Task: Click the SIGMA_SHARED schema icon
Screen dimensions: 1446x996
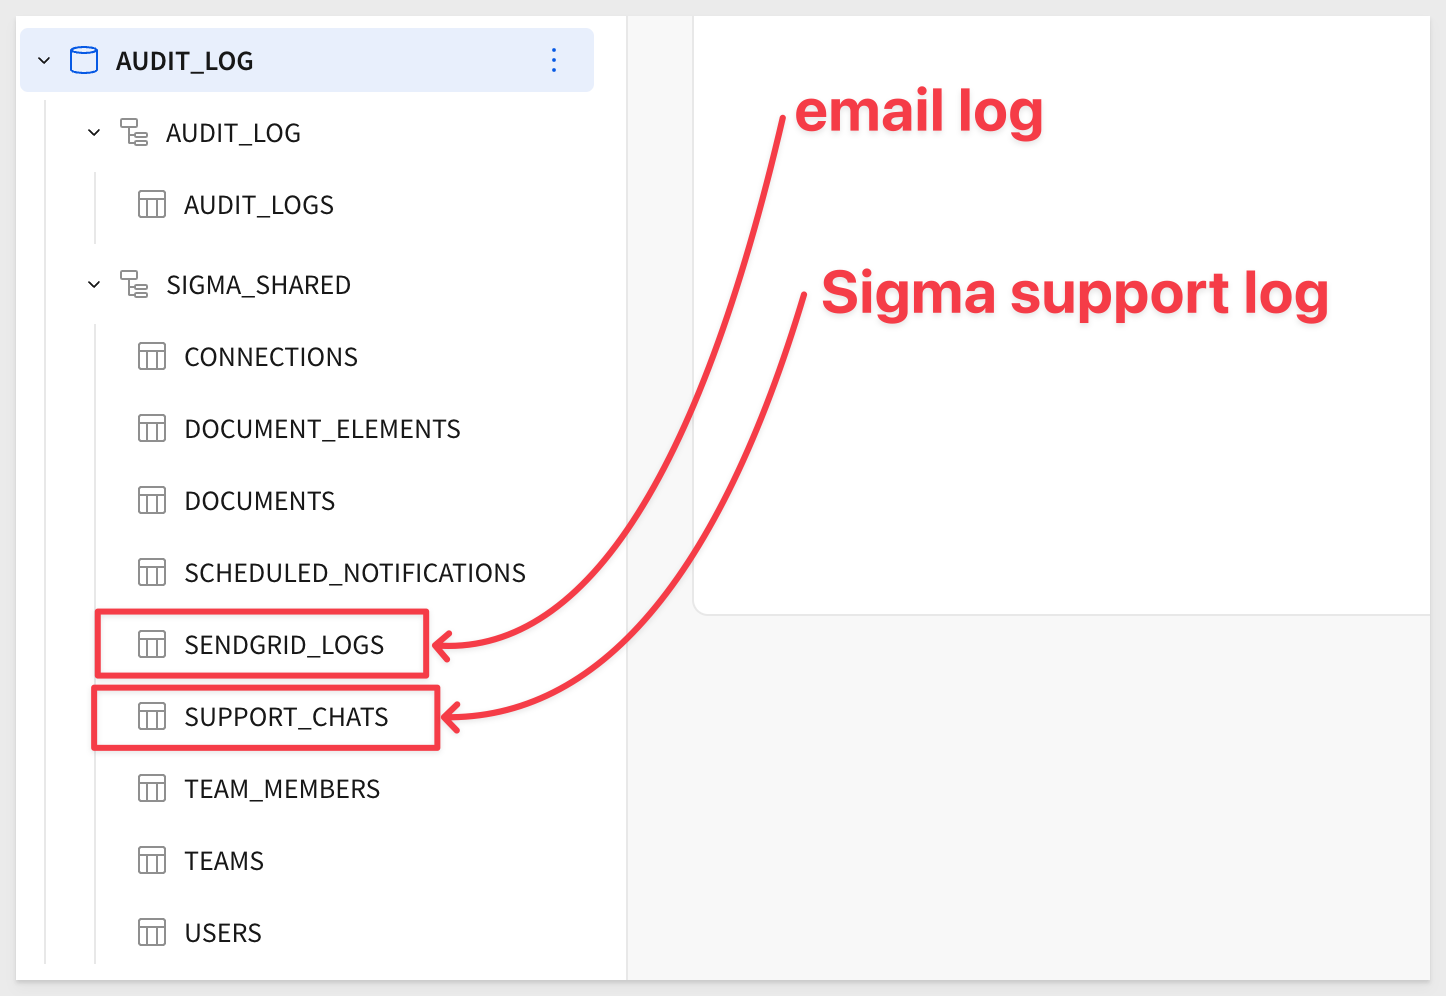Action: (x=134, y=284)
